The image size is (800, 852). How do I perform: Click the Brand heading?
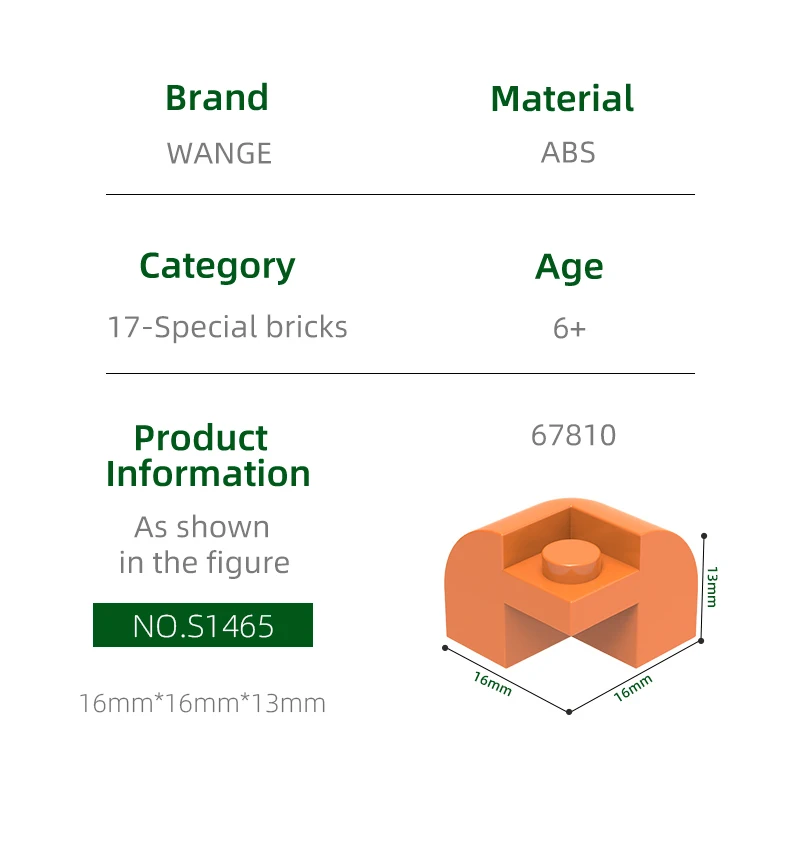[217, 98]
